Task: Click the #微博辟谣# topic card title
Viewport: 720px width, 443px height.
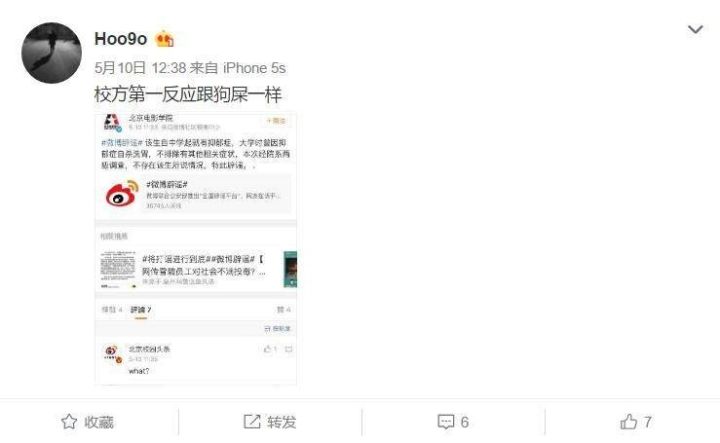Action: pos(167,185)
